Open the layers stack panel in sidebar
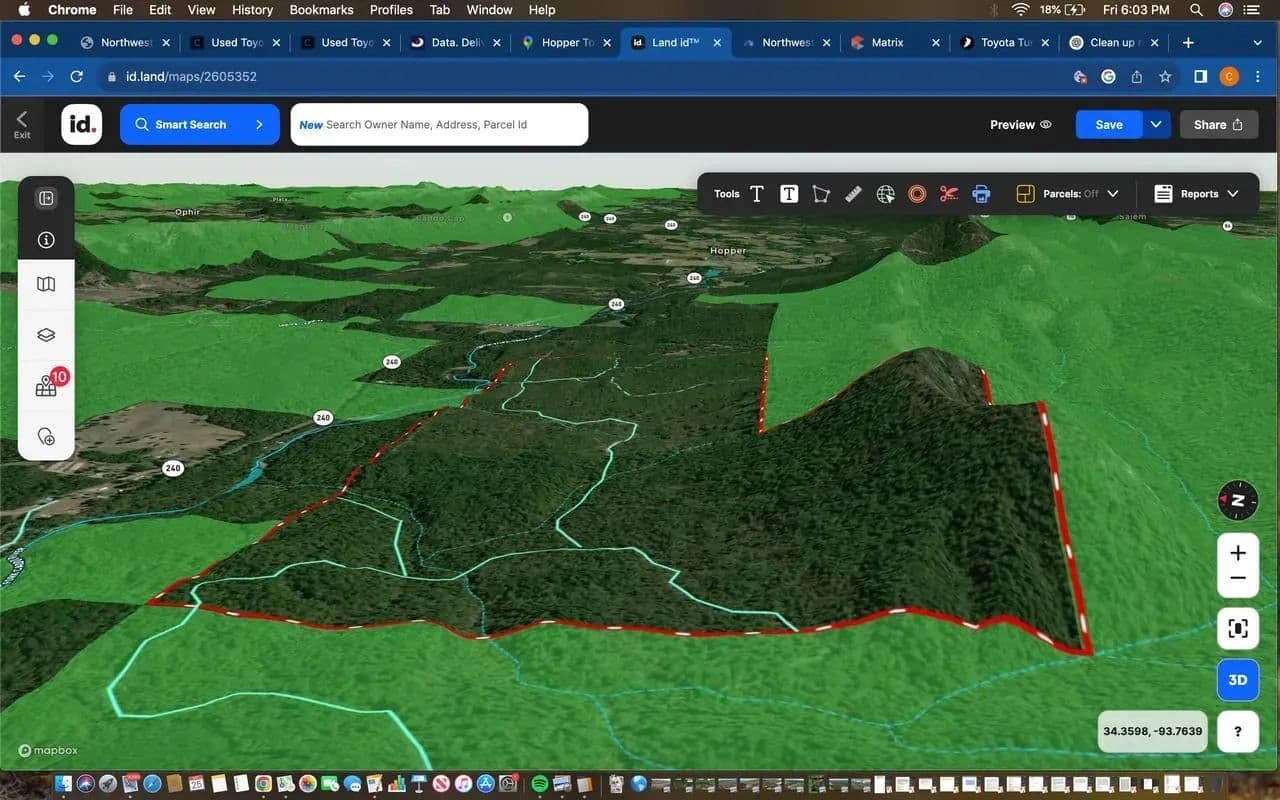This screenshot has width=1280, height=800. tap(46, 335)
